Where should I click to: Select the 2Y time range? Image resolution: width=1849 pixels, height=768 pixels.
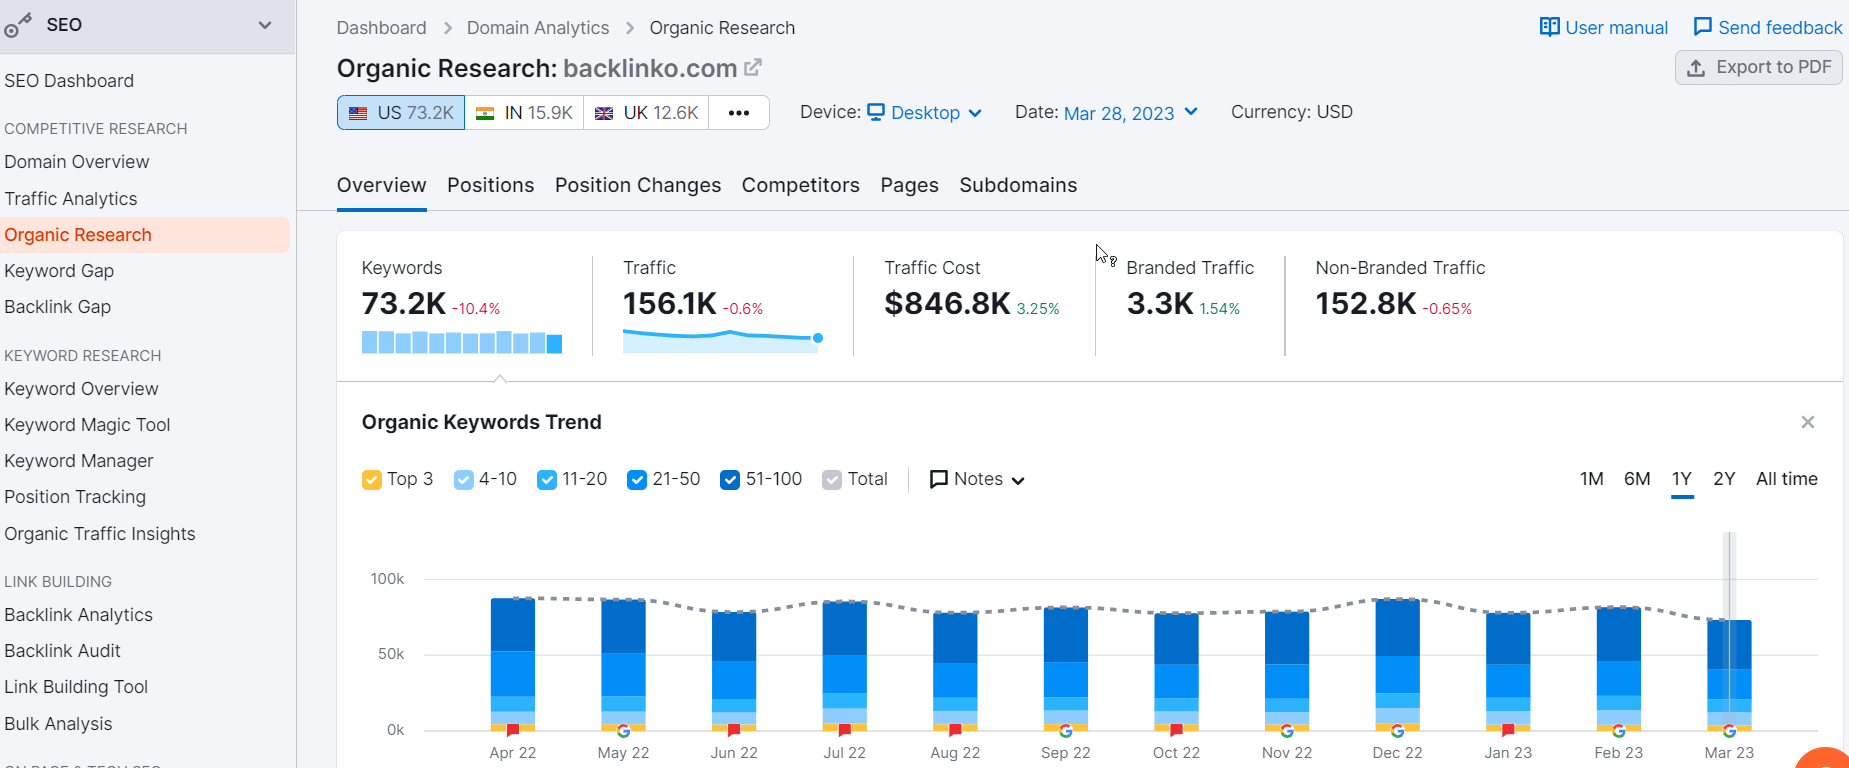pyautogui.click(x=1724, y=479)
